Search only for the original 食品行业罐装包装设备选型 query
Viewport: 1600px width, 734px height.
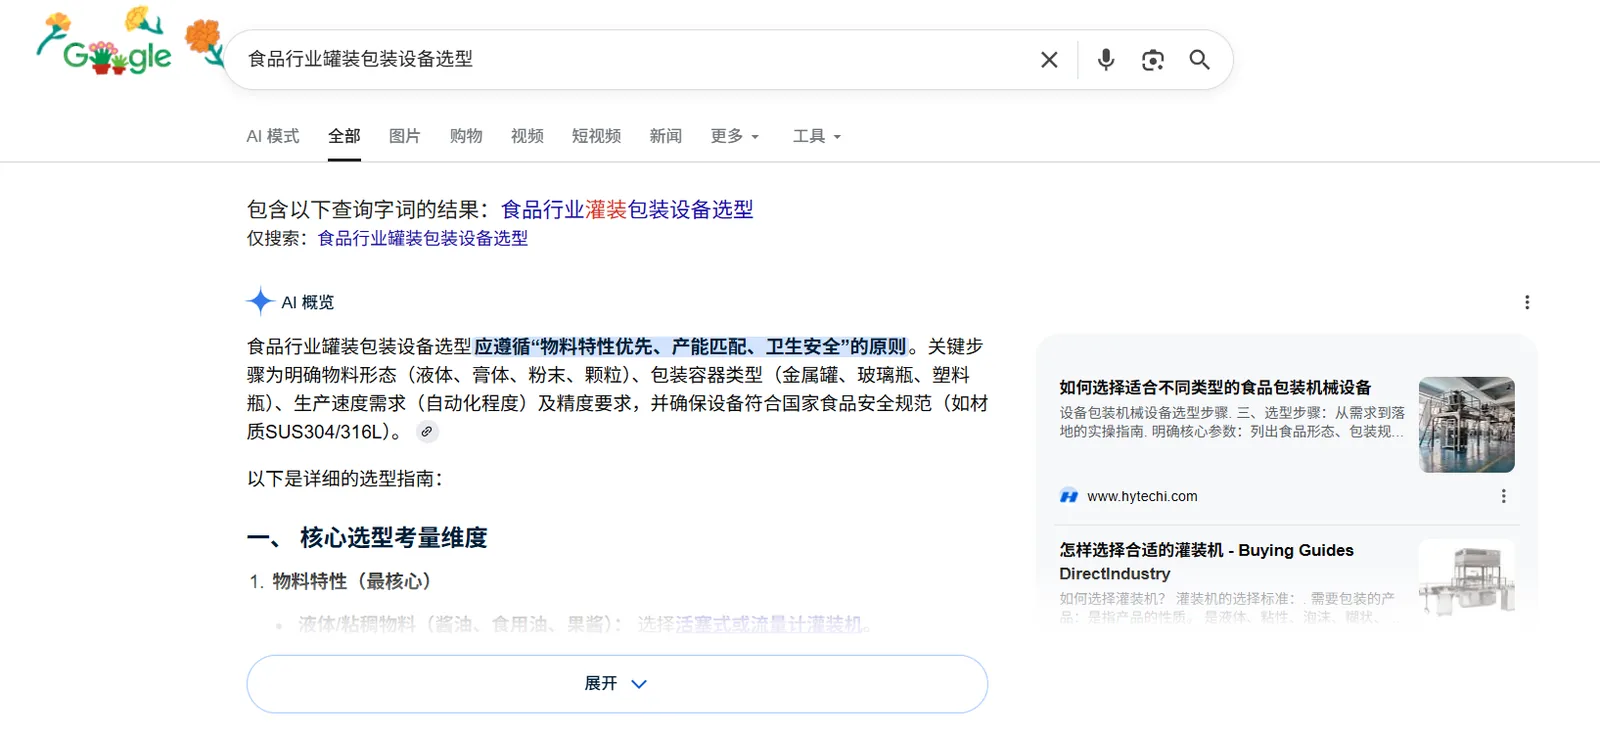click(x=423, y=238)
